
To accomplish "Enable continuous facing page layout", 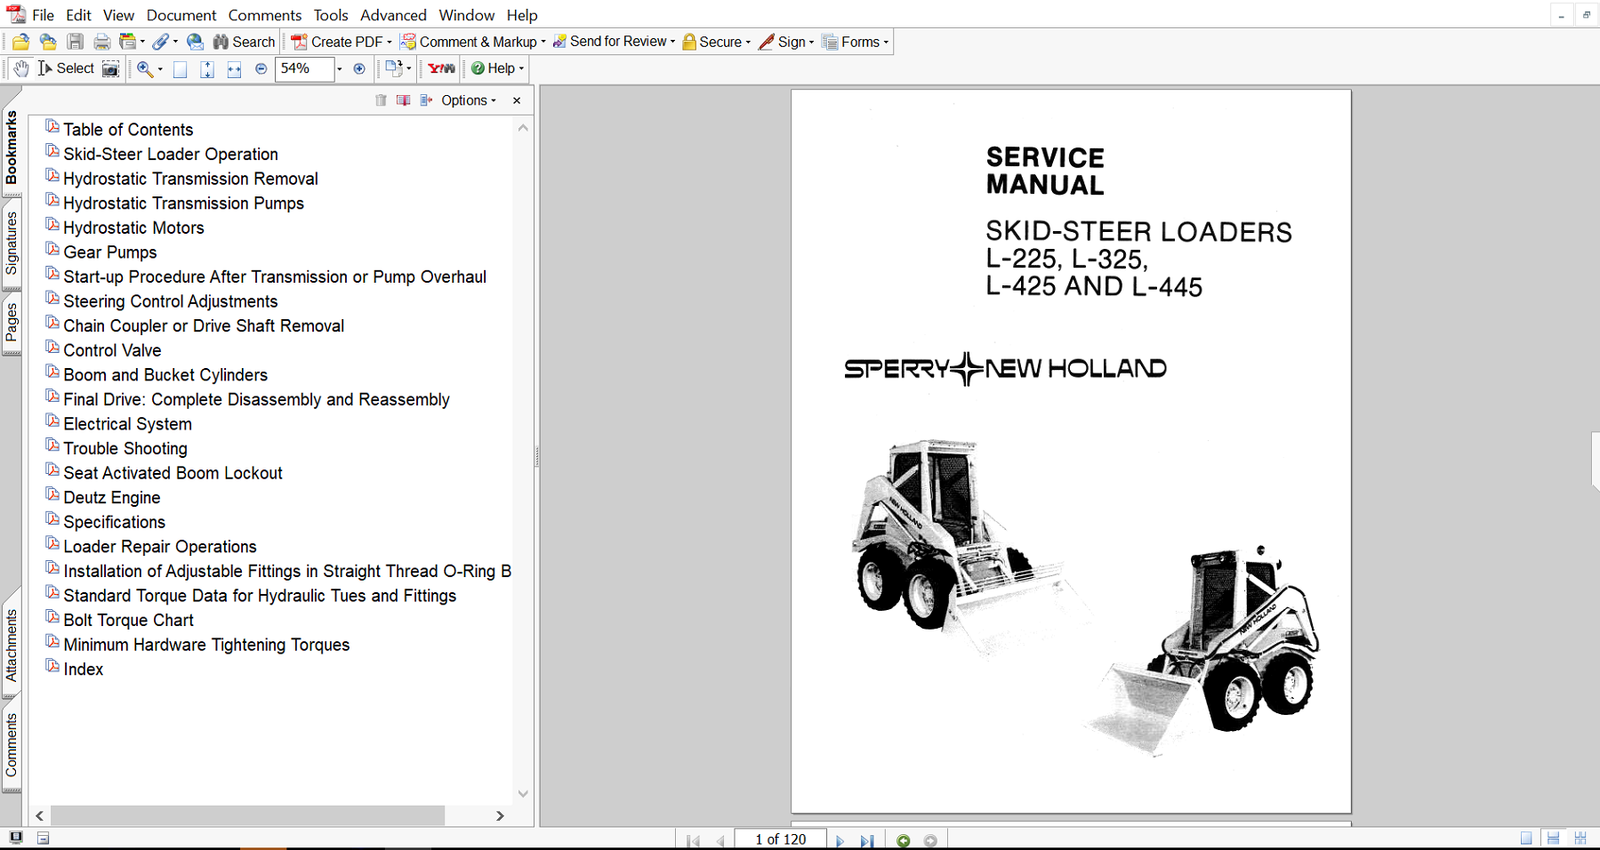I will [x=1580, y=839].
